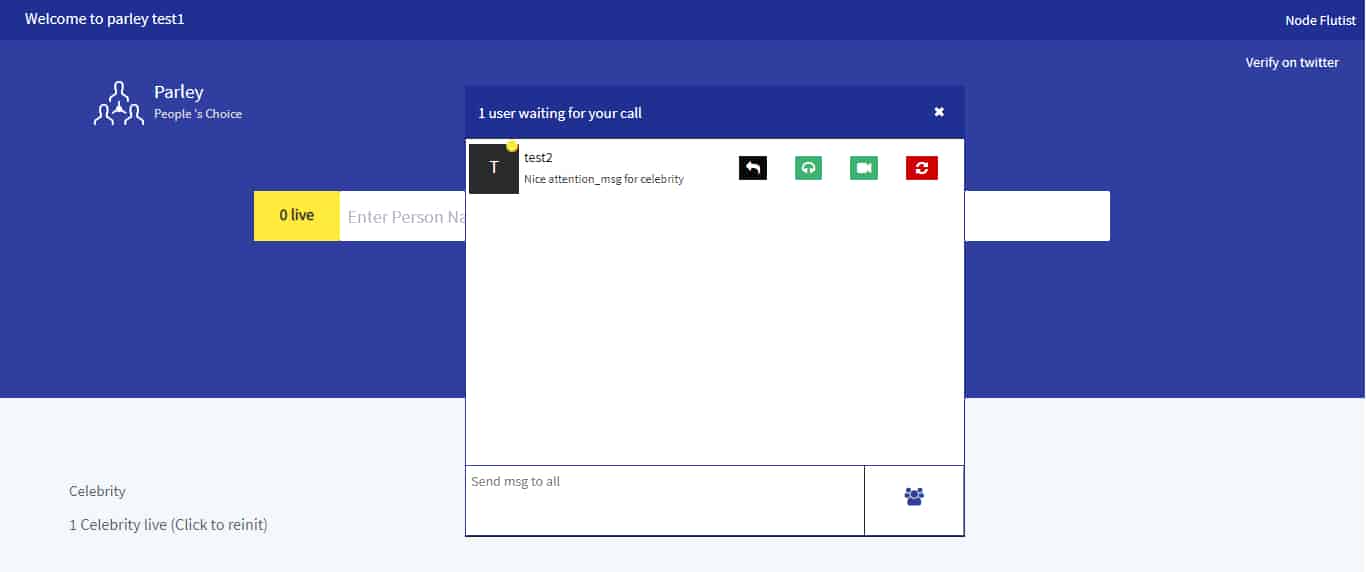Open test2's avatar thumbnail
1366x572 pixels.
(494, 168)
